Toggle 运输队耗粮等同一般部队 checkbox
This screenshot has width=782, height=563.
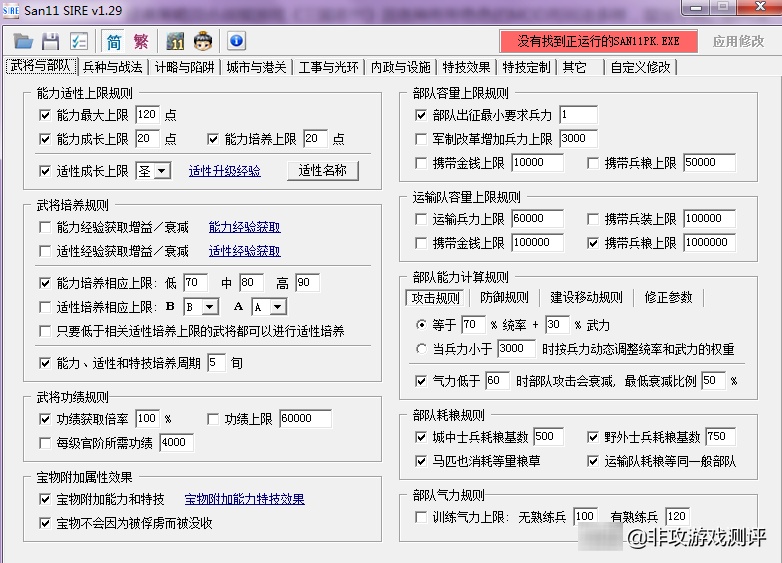pos(593,461)
